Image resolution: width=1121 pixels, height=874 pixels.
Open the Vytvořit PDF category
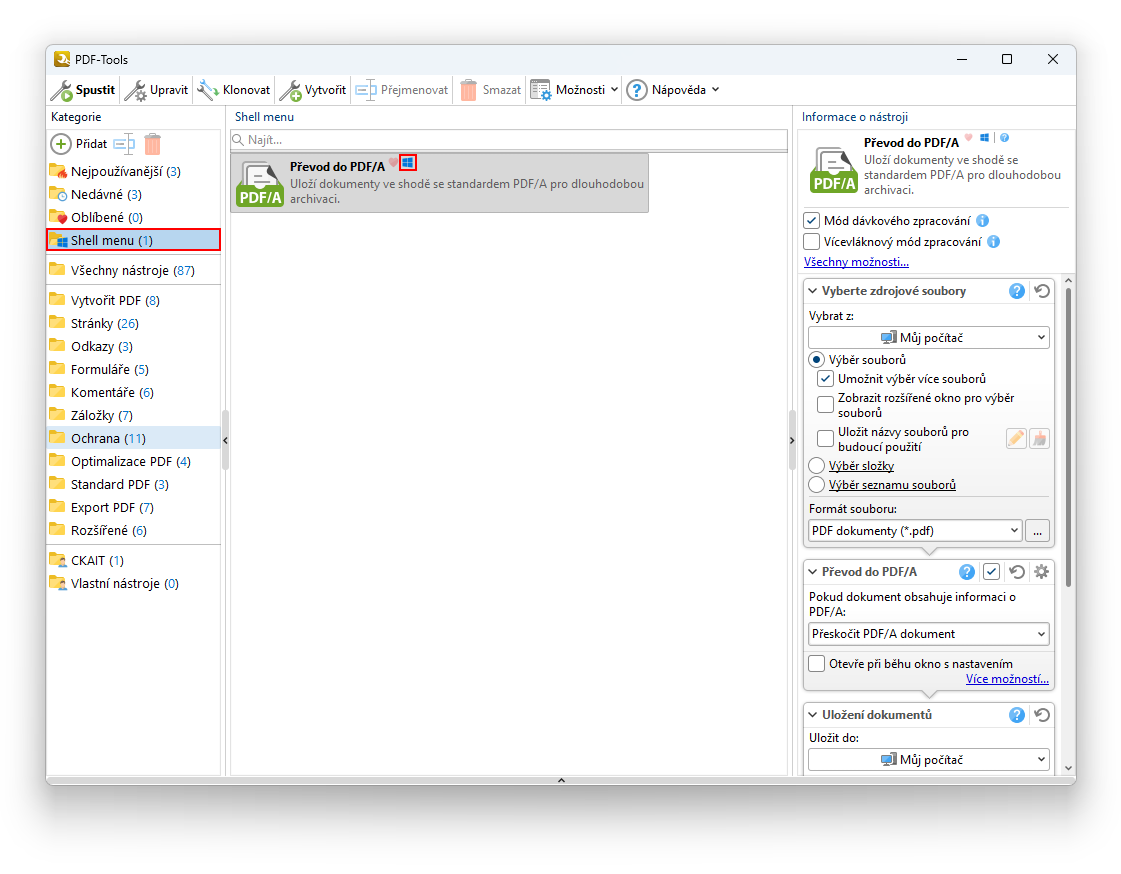[x=134, y=300]
